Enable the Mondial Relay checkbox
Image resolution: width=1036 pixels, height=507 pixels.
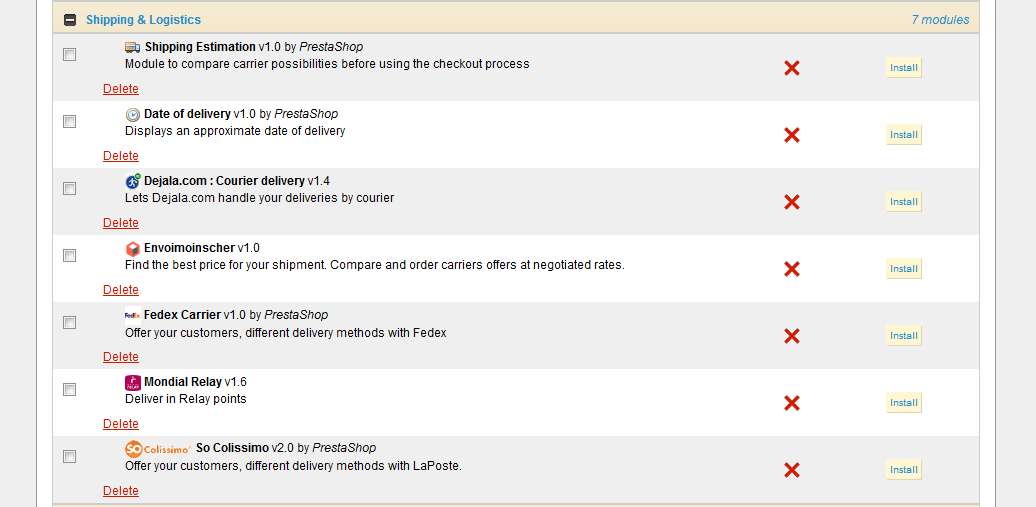(69, 389)
